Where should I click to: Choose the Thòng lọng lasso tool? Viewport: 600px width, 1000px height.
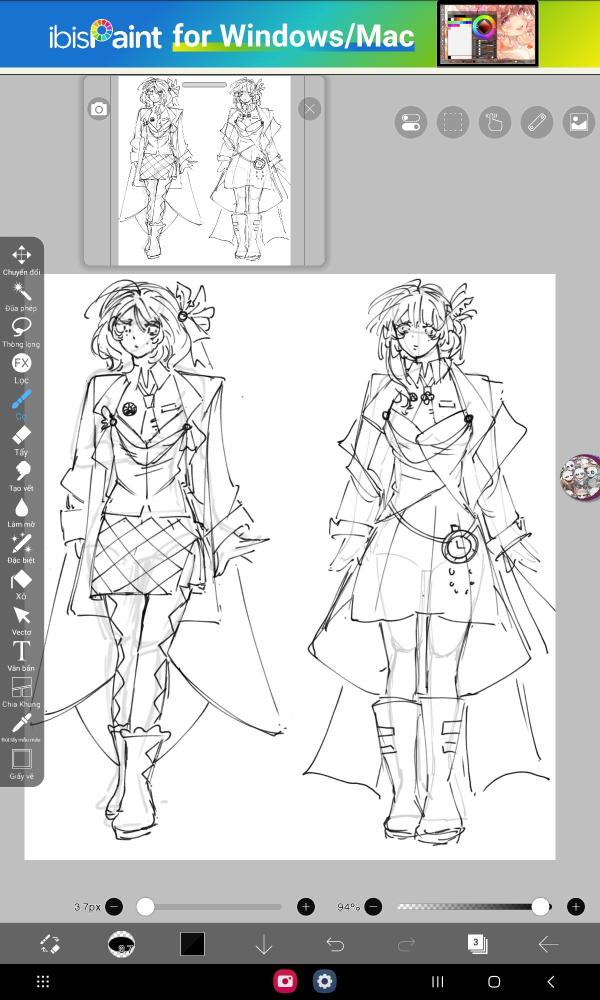(21, 329)
